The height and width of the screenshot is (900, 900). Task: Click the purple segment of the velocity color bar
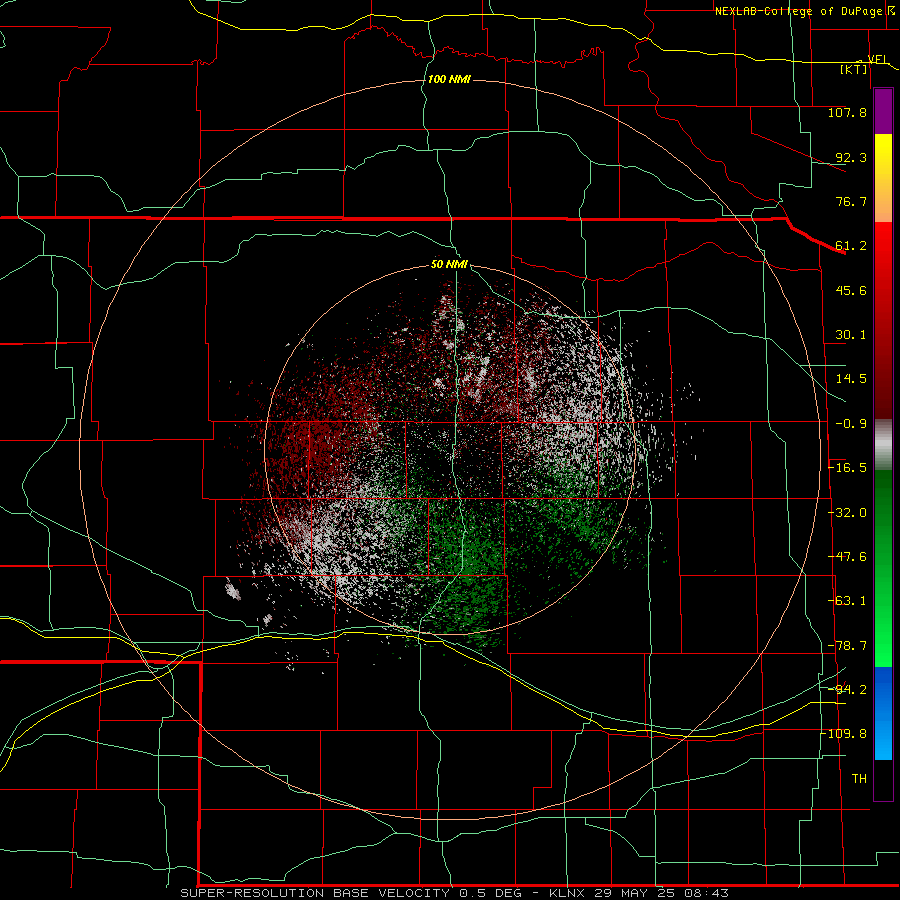(x=883, y=112)
